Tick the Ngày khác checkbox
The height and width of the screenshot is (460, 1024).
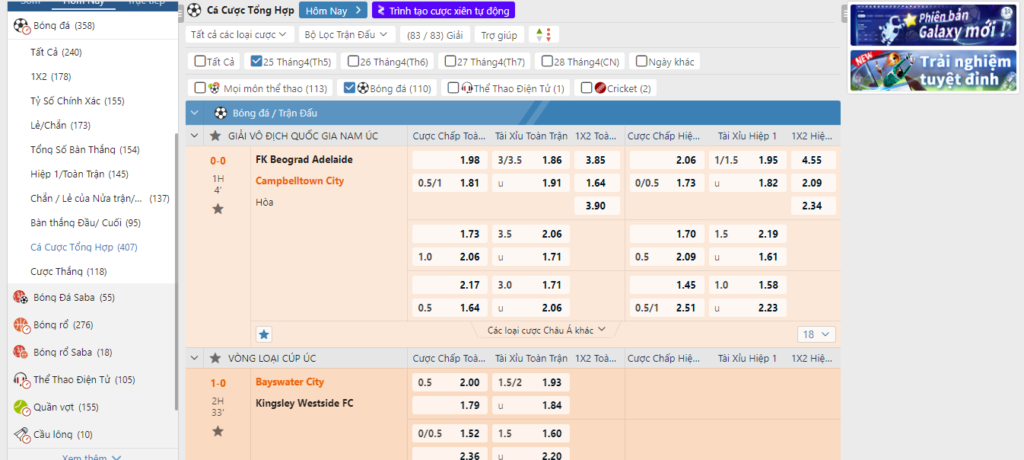point(642,62)
